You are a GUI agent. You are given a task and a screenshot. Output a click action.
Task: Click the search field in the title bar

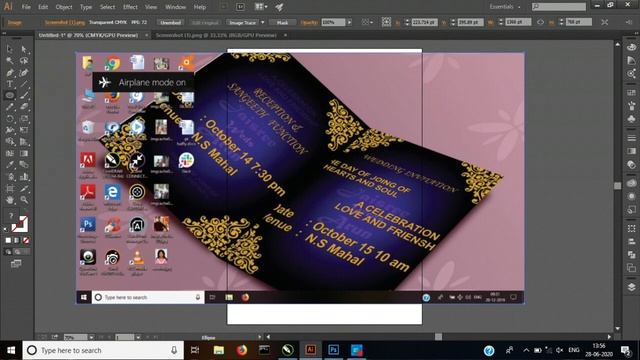click(559, 7)
